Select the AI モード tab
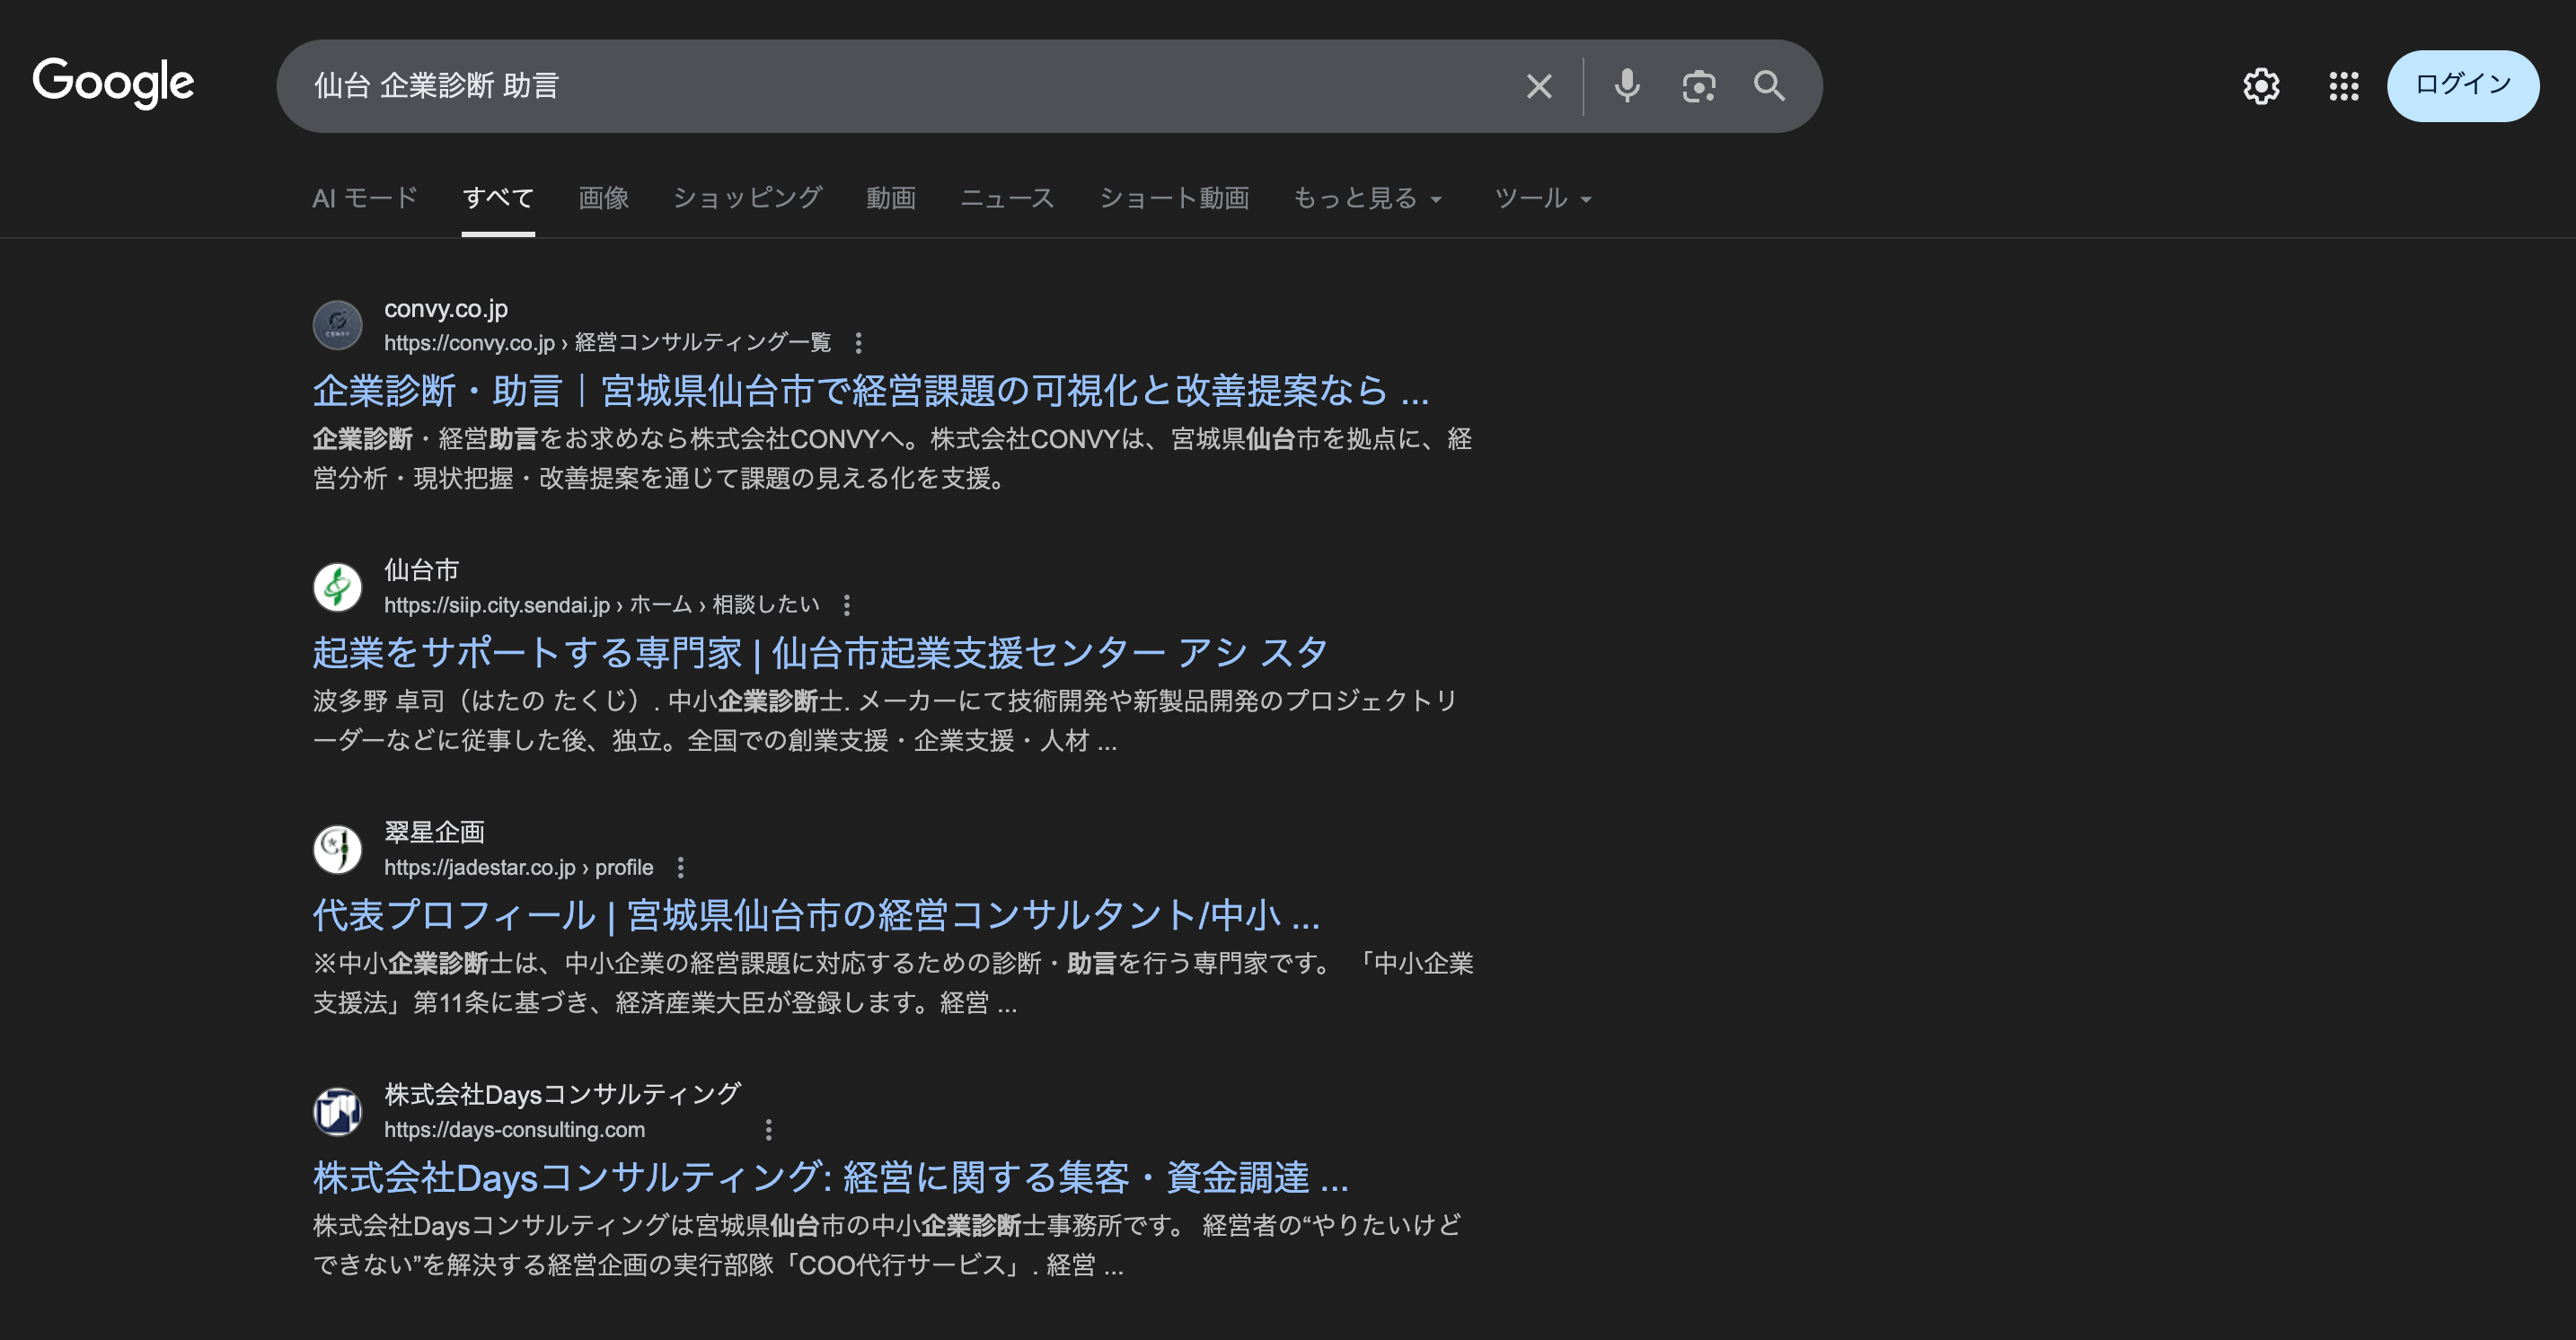The image size is (2576, 1340). coord(364,198)
